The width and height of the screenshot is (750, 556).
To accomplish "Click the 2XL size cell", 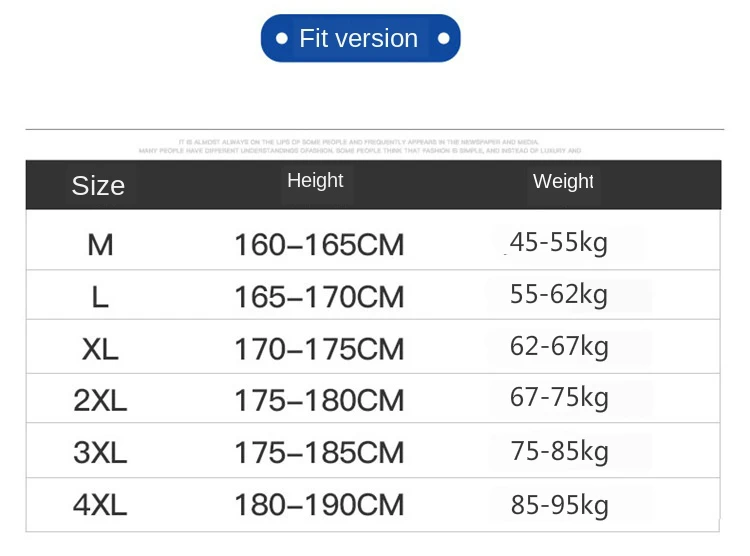I will [x=100, y=400].
